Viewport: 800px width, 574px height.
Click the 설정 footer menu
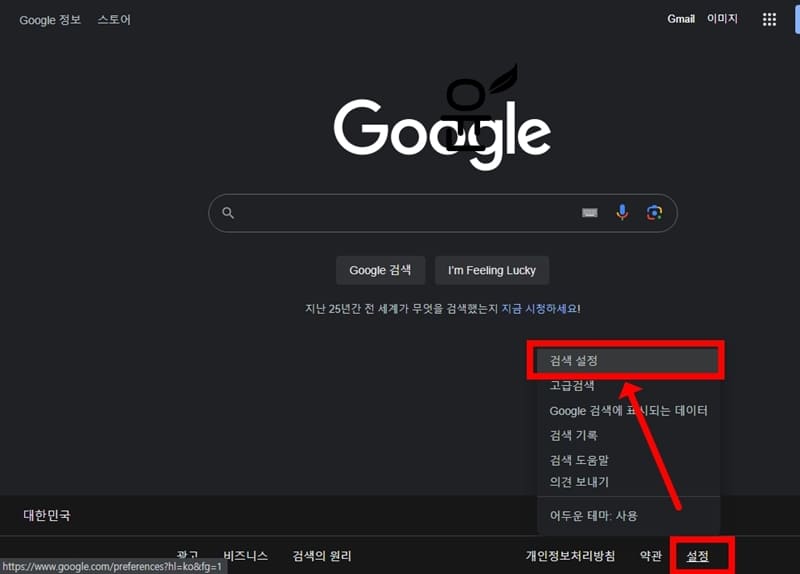[697, 556]
